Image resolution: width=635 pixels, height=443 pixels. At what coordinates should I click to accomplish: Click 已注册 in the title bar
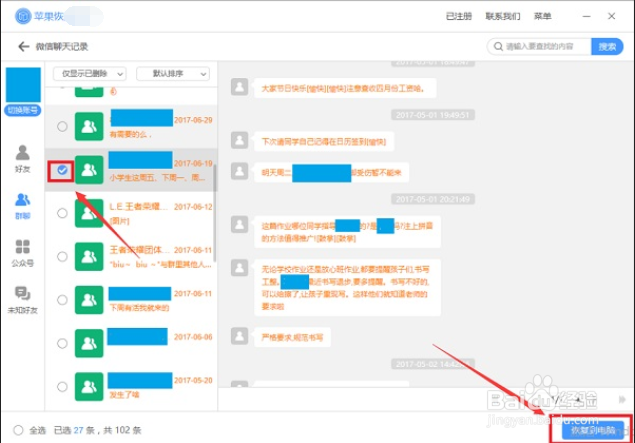(x=459, y=16)
